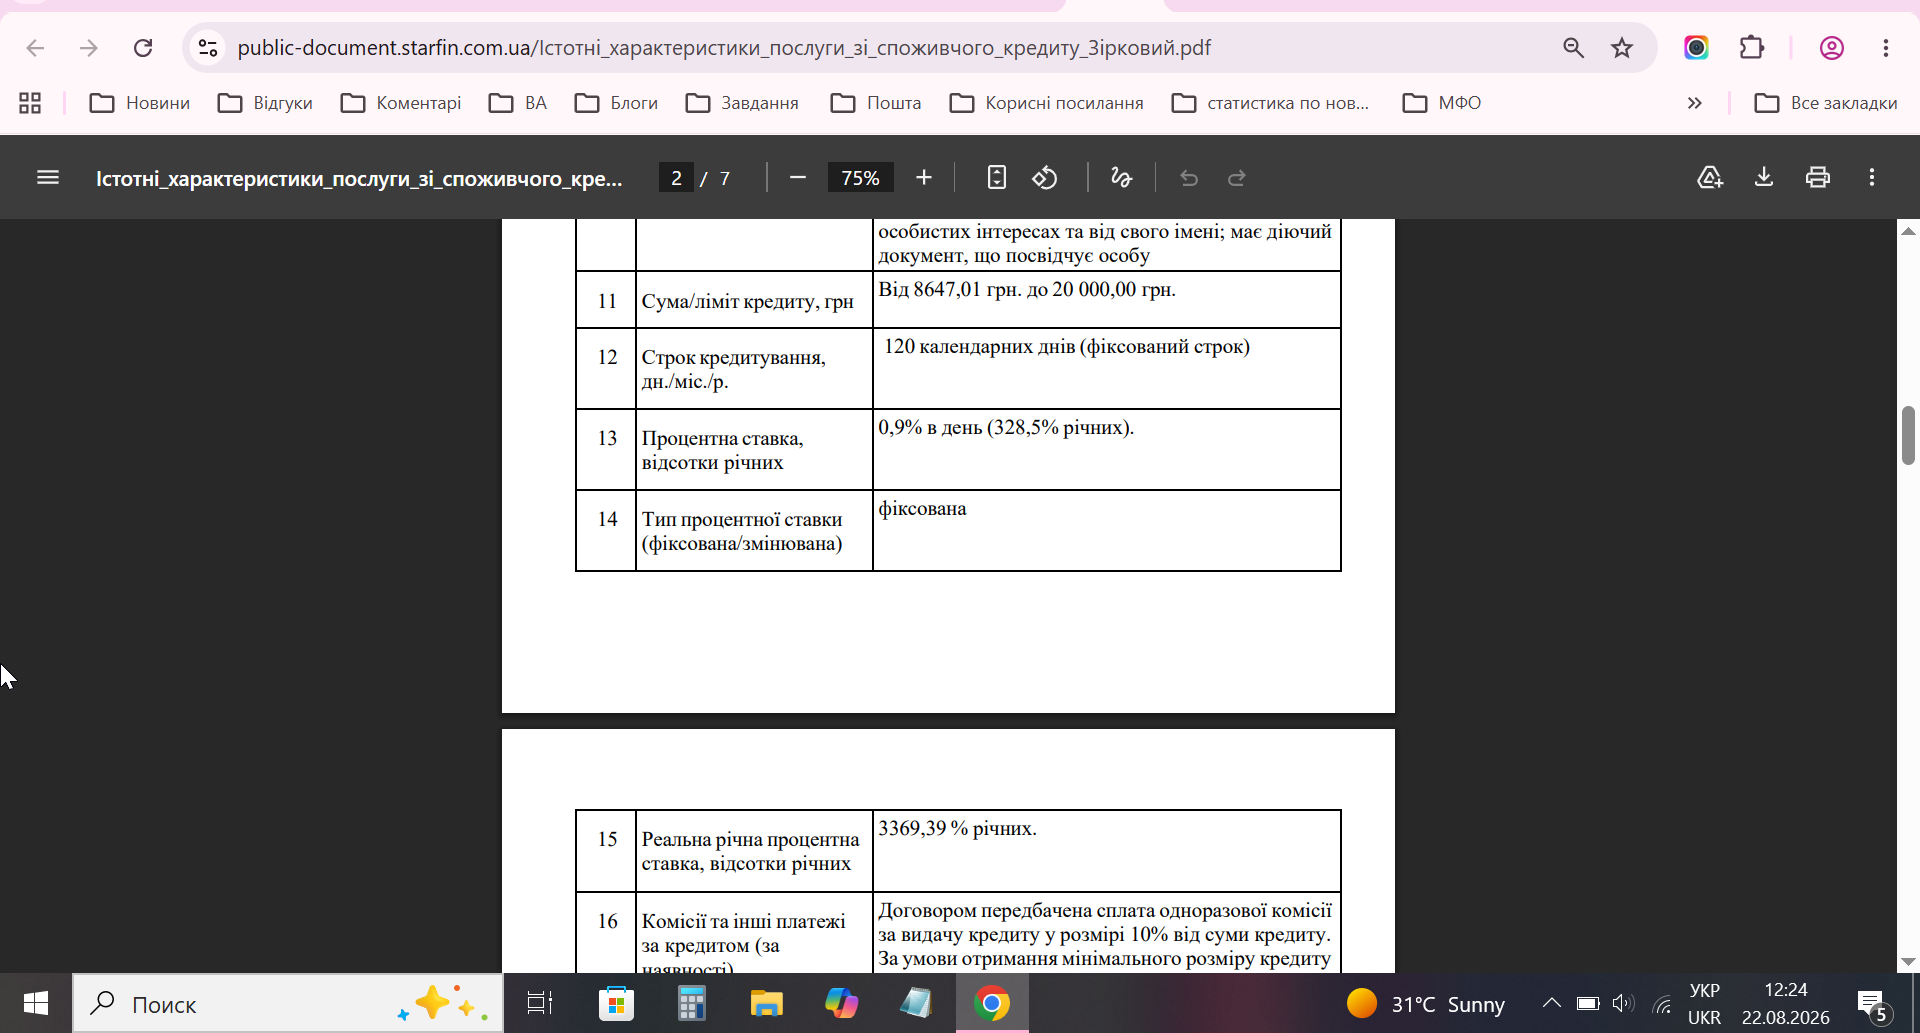
Task: Reload the current page
Action: click(x=143, y=48)
